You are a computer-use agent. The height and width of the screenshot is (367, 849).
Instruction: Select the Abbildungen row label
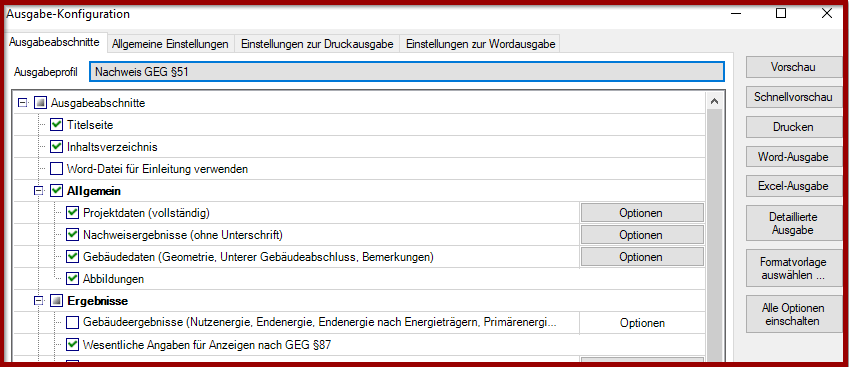pyautogui.click(x=113, y=279)
